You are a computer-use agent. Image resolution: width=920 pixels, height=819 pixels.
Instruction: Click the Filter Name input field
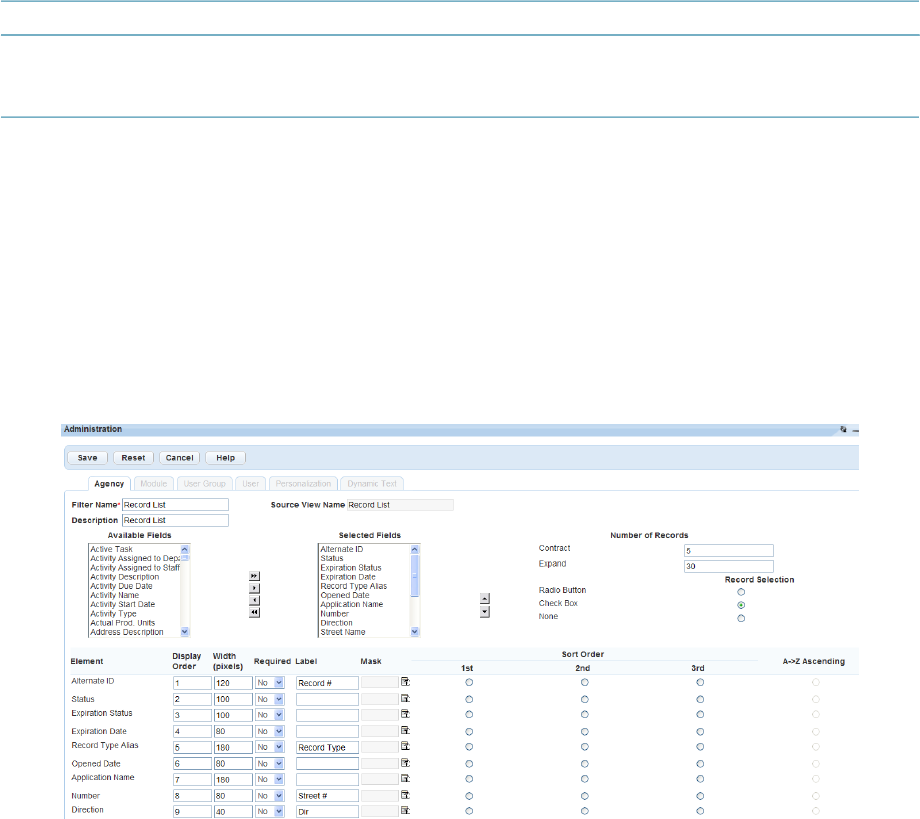(175, 505)
